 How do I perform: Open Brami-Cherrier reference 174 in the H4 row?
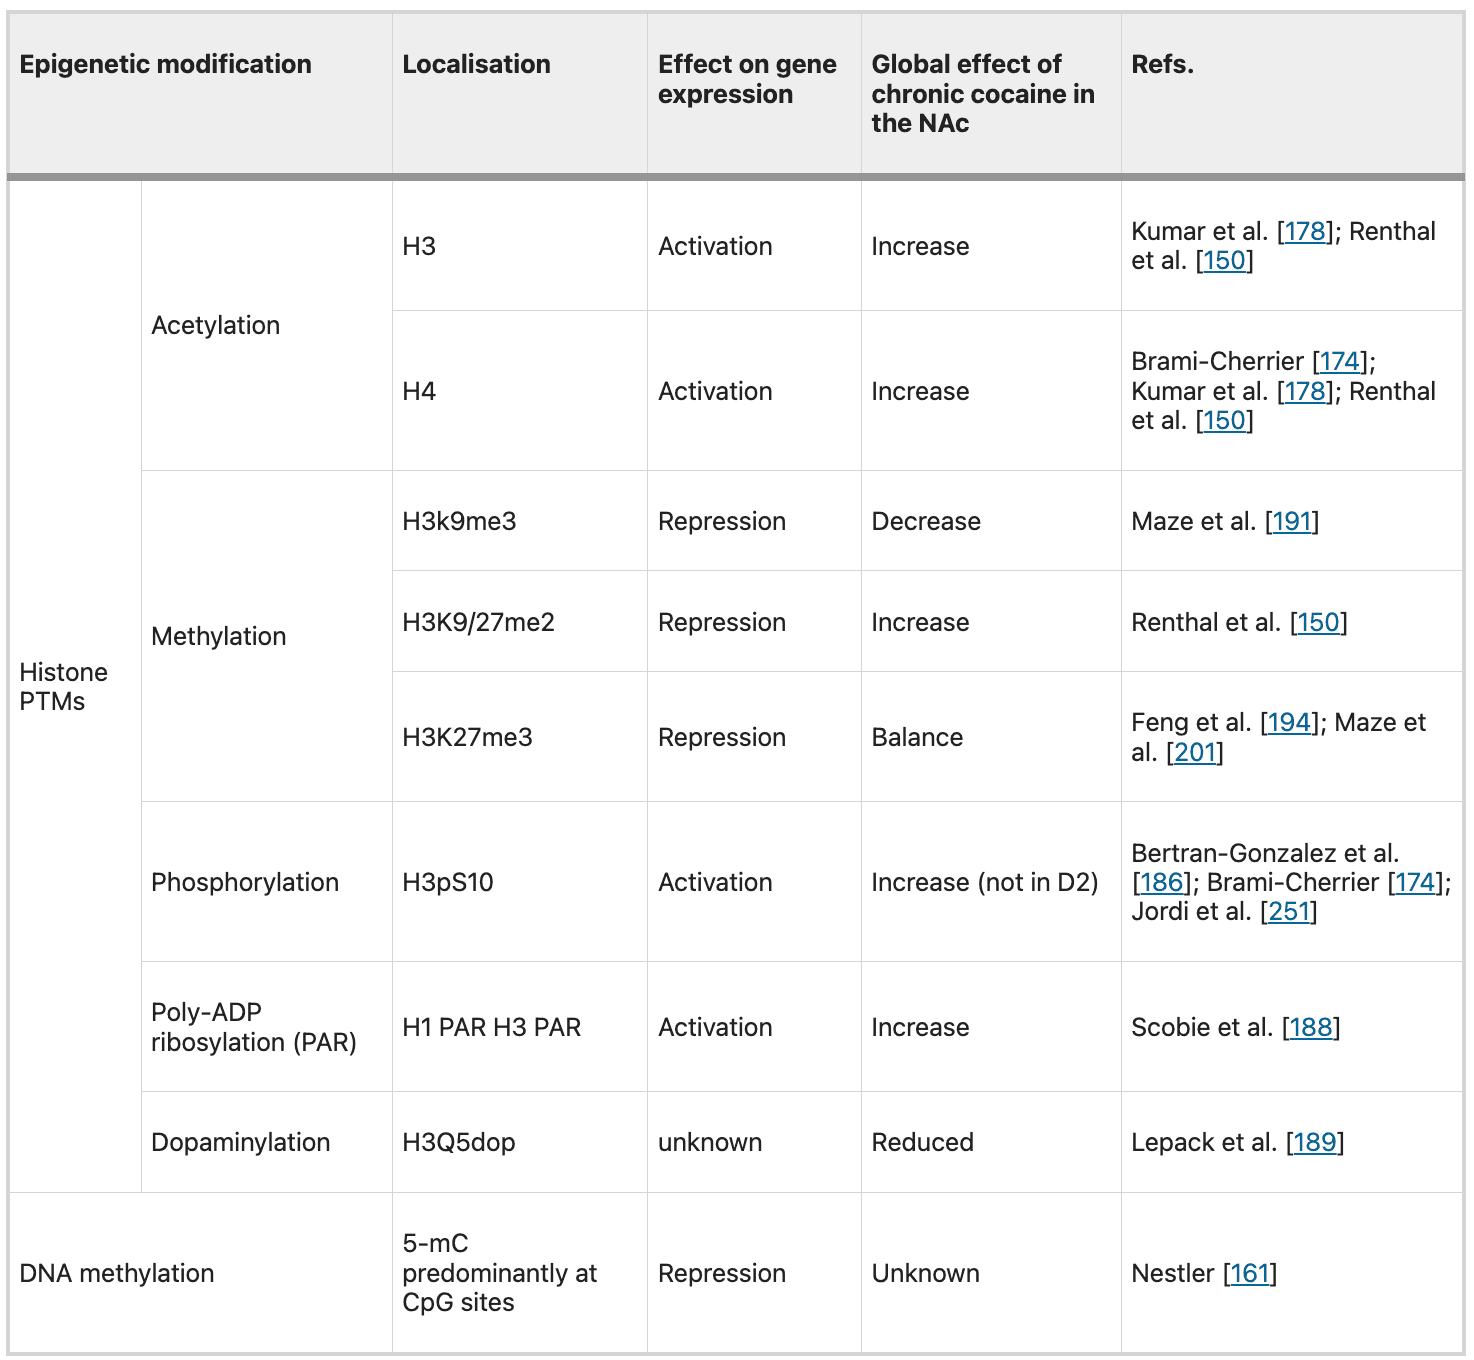(1340, 361)
